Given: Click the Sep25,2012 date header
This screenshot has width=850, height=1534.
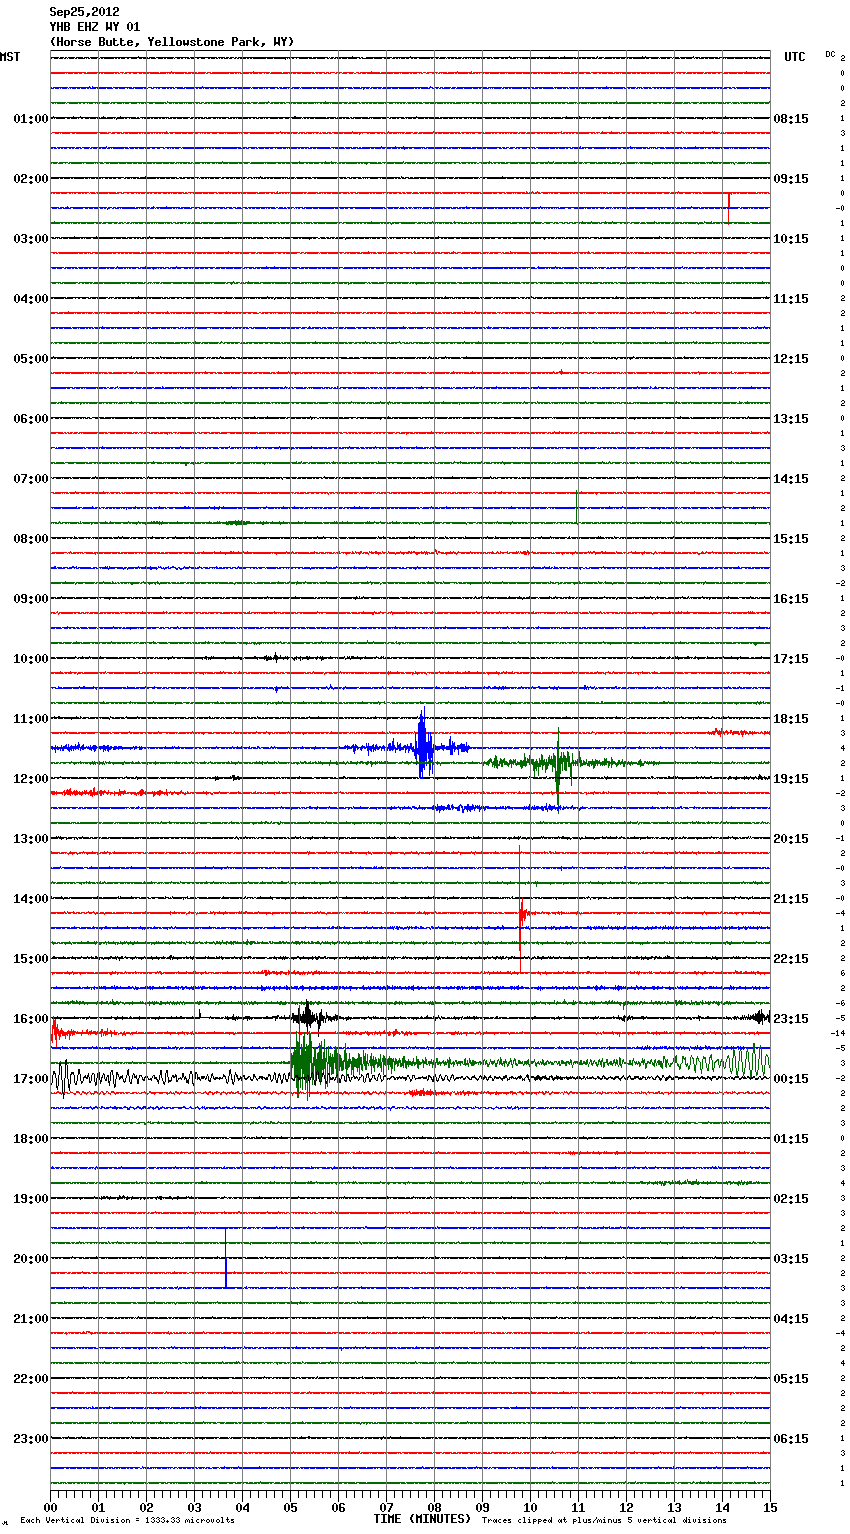Looking at the screenshot, I should (84, 12).
